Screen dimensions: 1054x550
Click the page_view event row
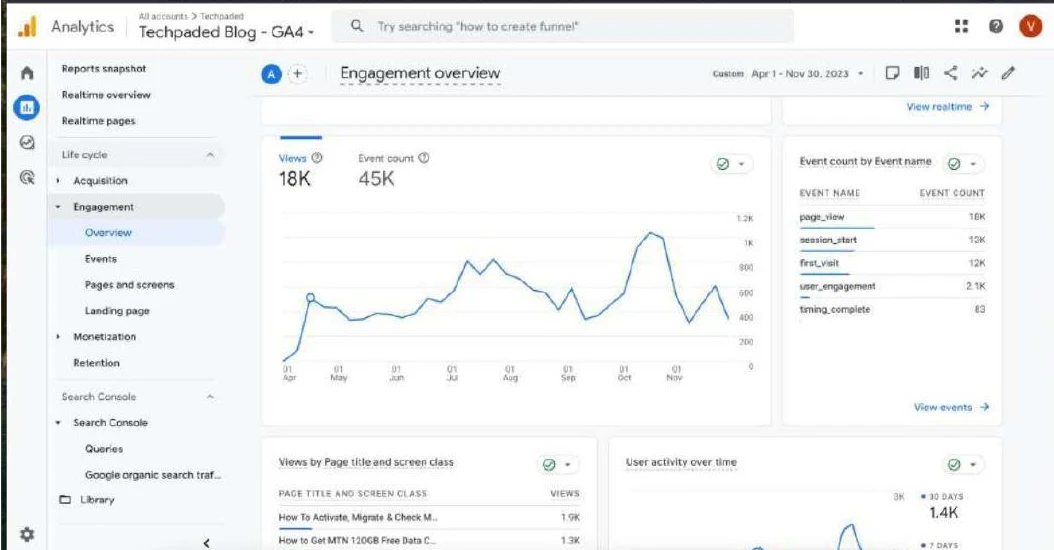point(892,217)
